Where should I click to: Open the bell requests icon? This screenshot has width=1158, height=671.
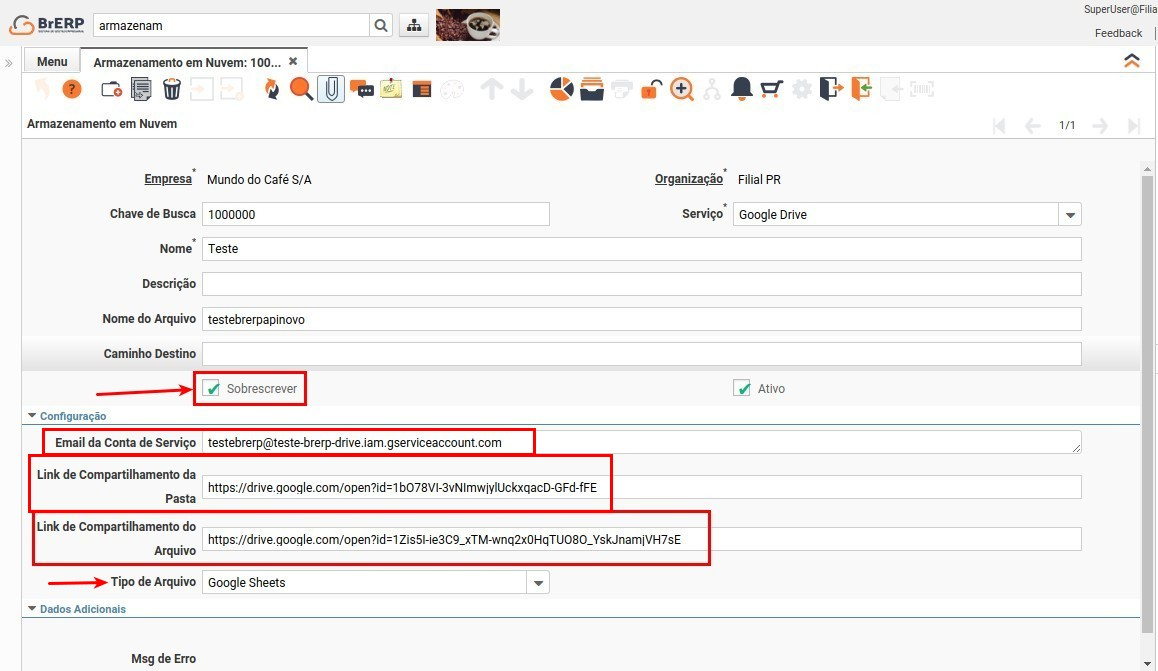[741, 89]
